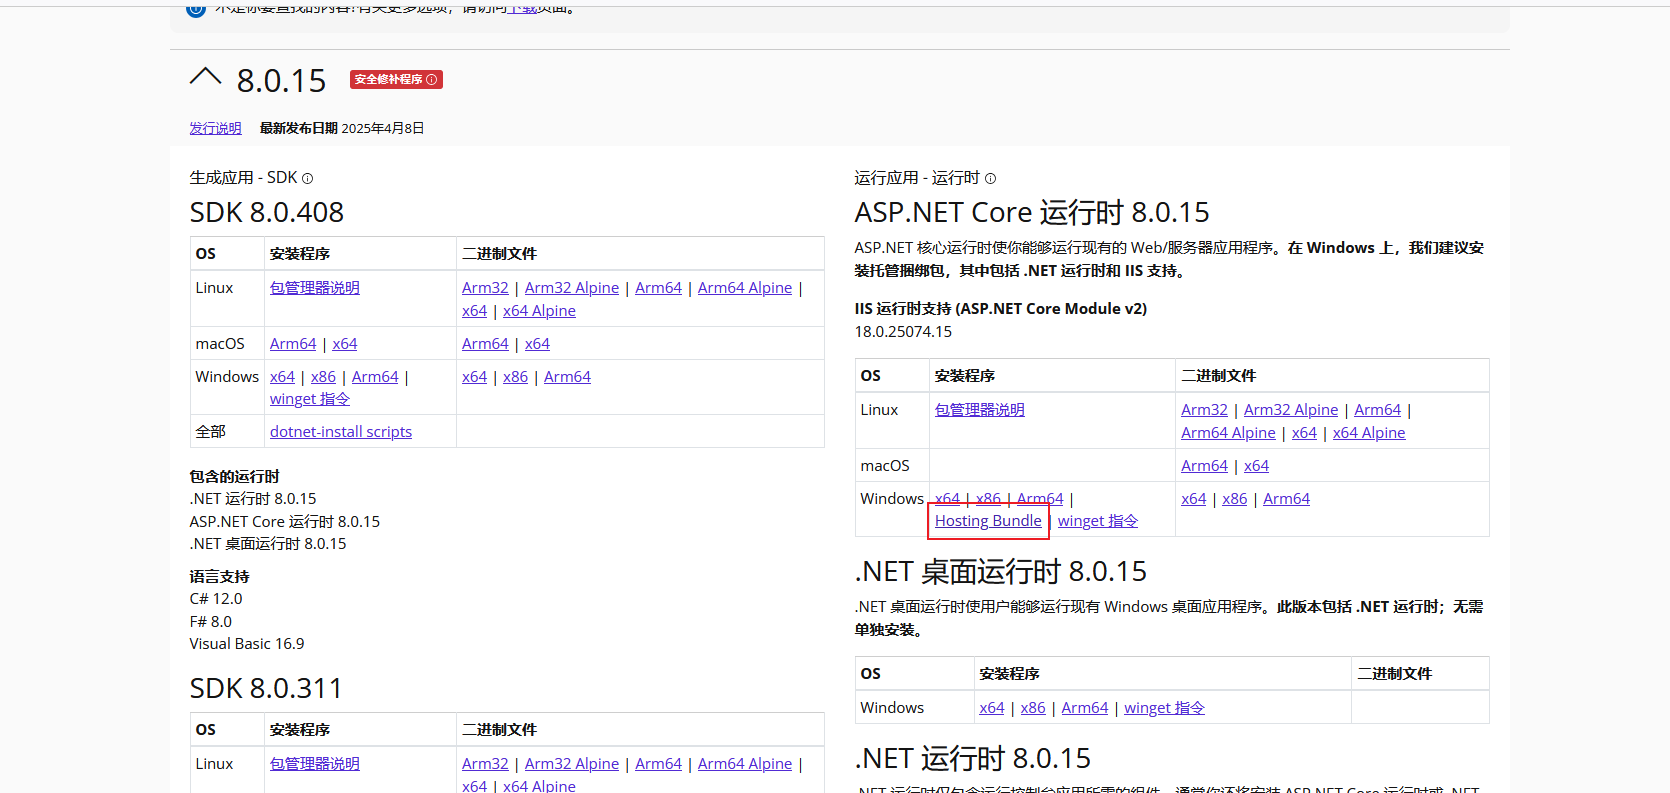Click the red security patch badge
Viewport: 1670px width, 793px height.
pyautogui.click(x=396, y=80)
